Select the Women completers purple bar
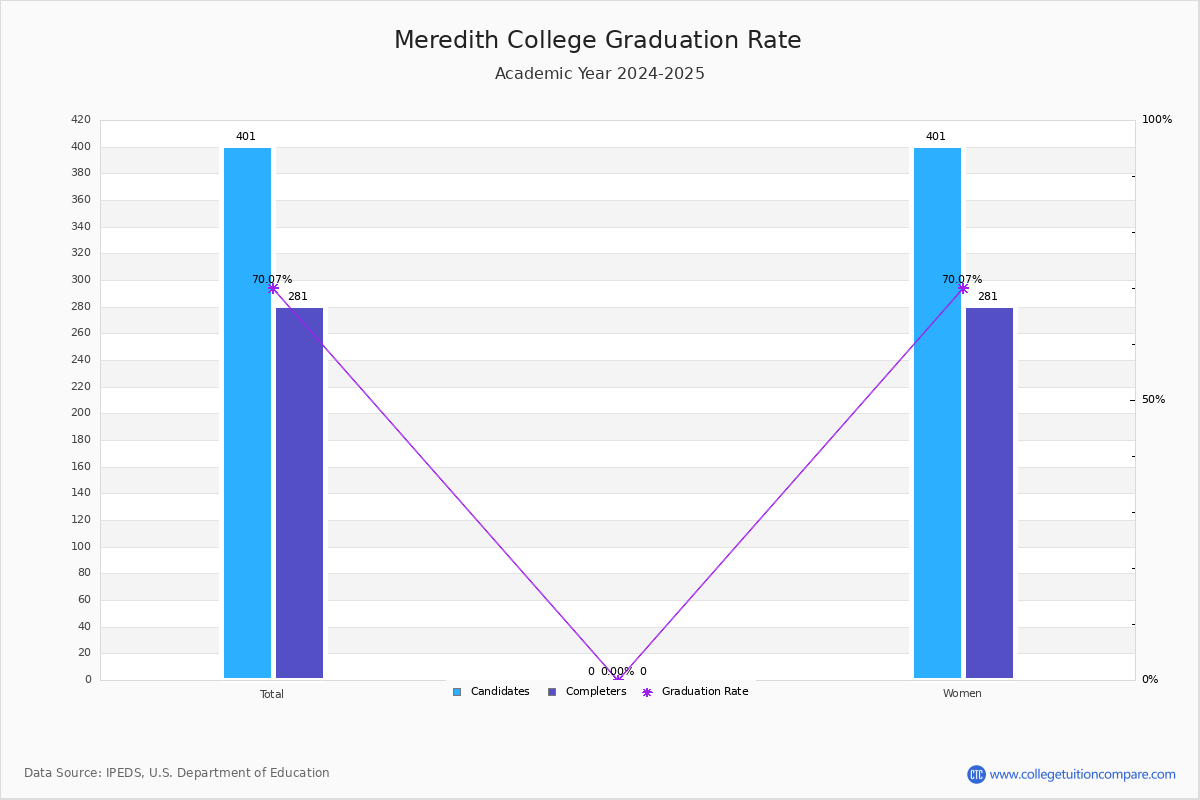The height and width of the screenshot is (800, 1200). click(989, 493)
